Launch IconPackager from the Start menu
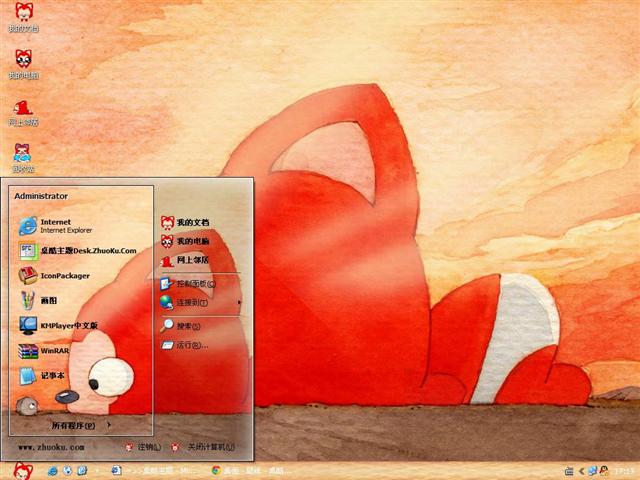The width and height of the screenshot is (640, 480). pyautogui.click(x=64, y=275)
